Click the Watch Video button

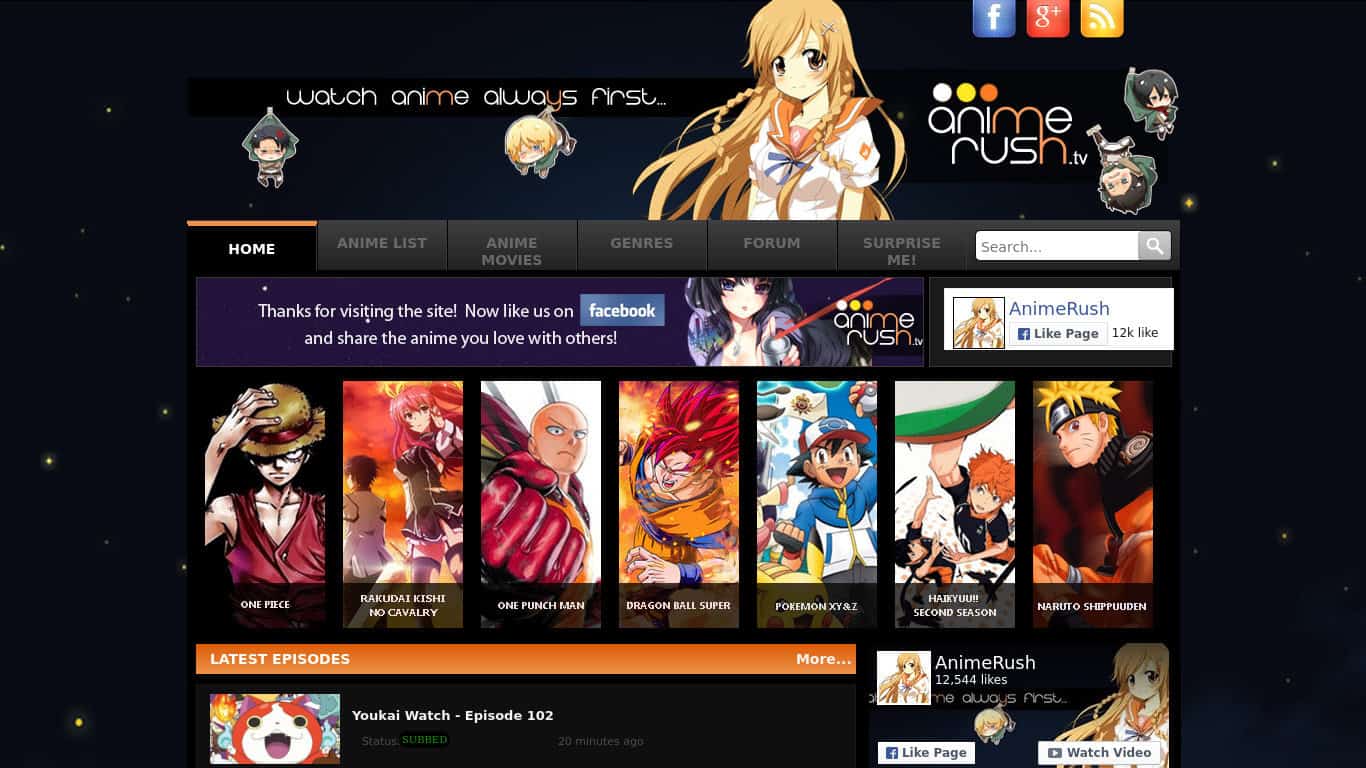1099,752
